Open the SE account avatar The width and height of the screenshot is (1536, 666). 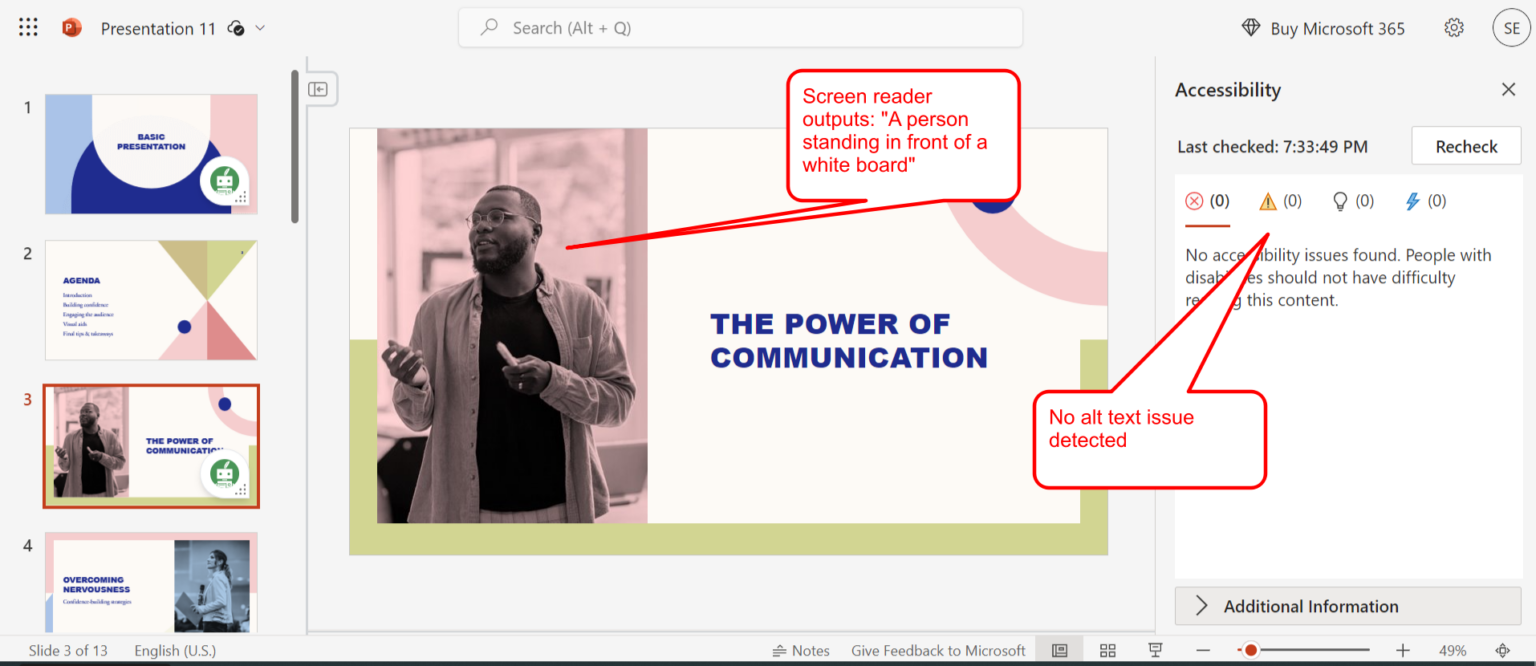click(x=1510, y=27)
